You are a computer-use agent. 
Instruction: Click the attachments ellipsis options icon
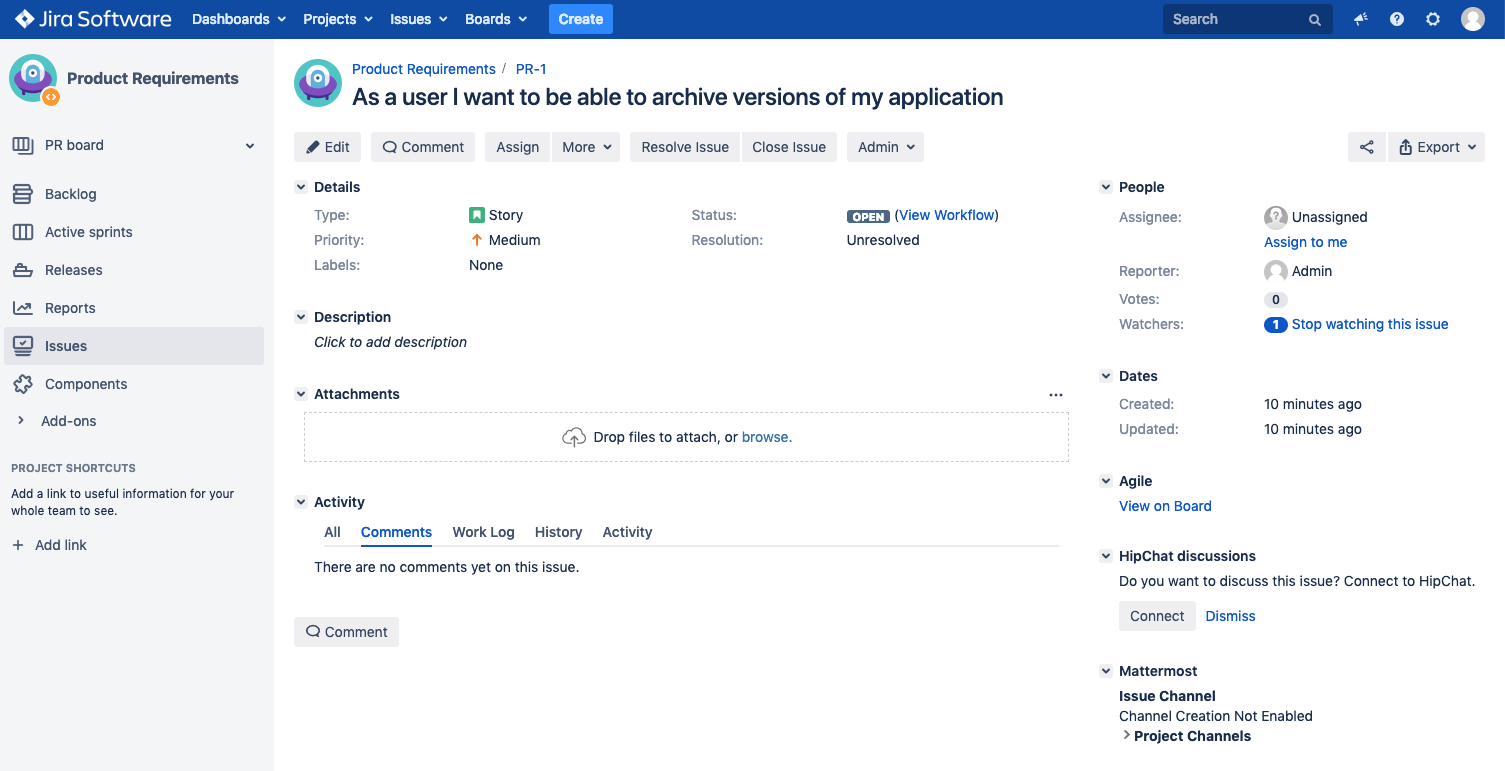(1055, 395)
